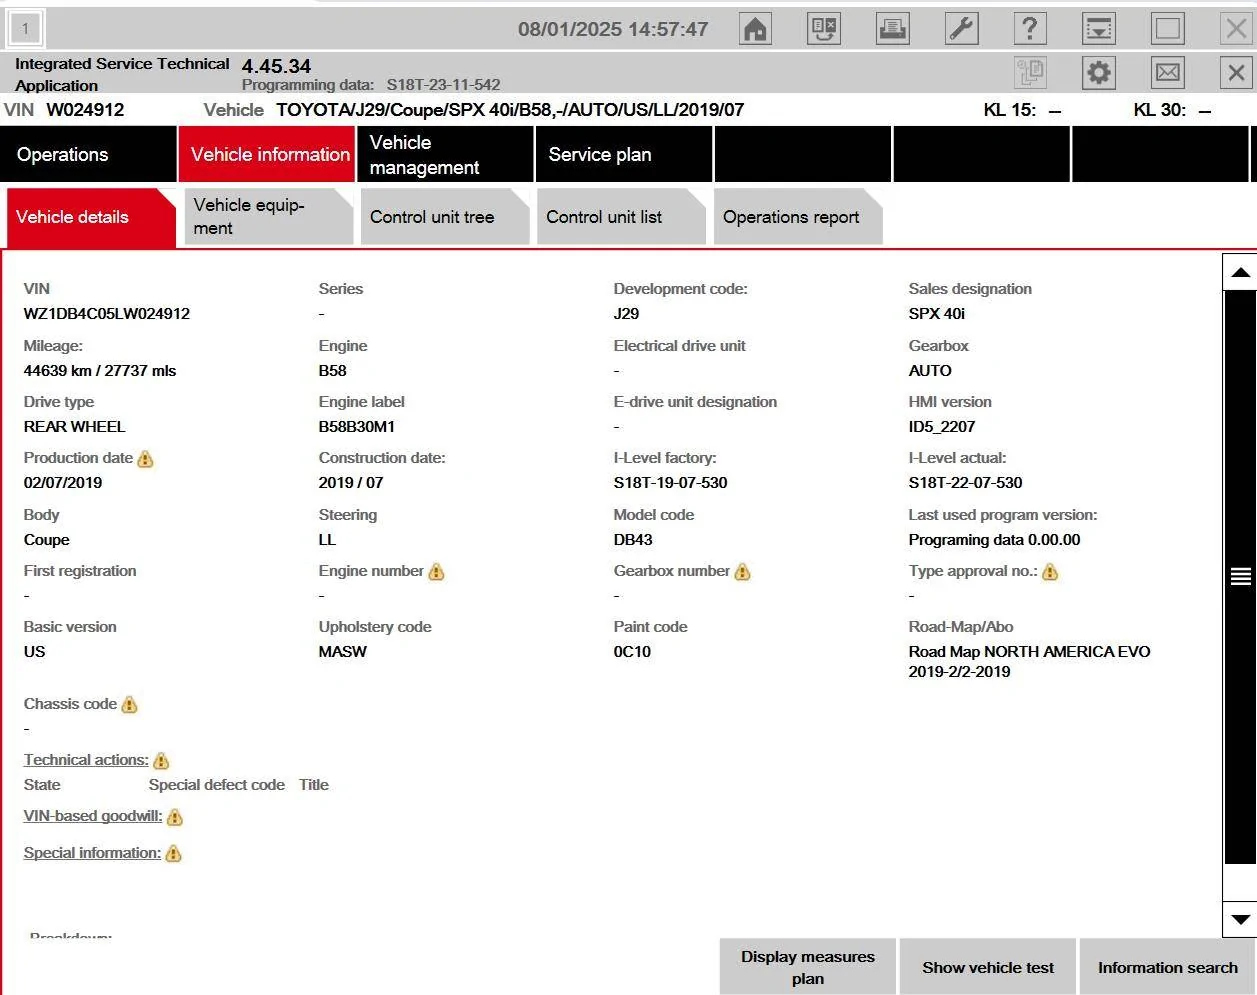Click I-Level actual value S18T-22-07-530

click(965, 483)
